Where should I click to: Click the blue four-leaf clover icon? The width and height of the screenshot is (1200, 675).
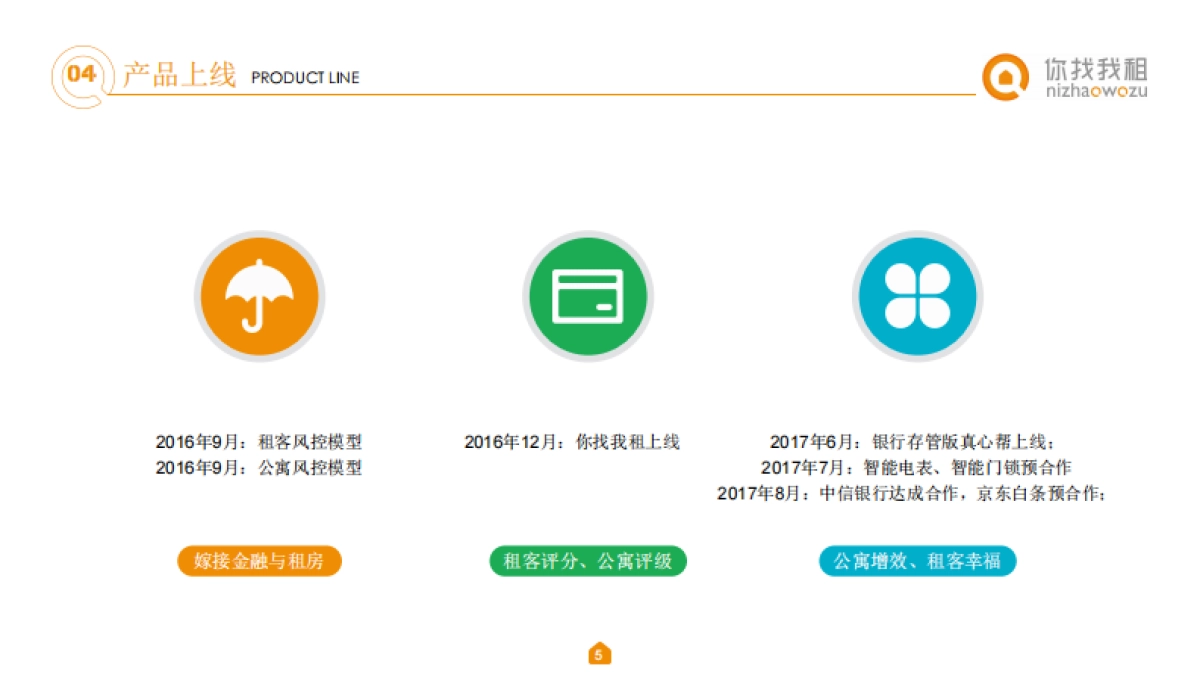tap(917, 296)
